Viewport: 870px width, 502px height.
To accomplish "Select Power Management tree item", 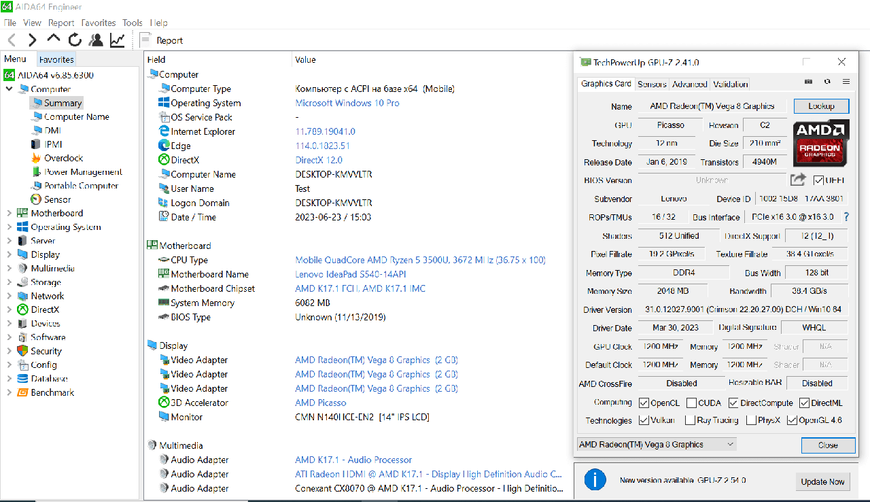I will click(83, 172).
